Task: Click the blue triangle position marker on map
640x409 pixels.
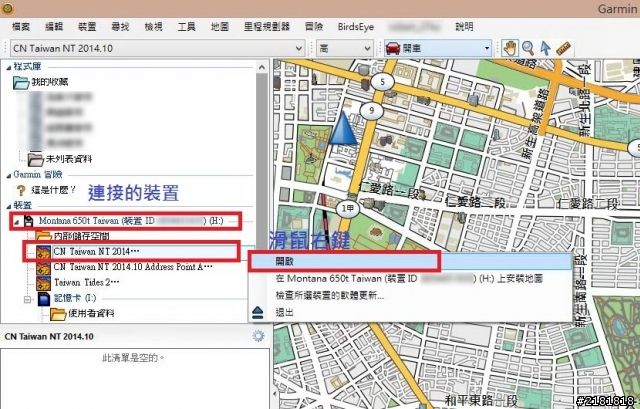Action: point(342,128)
